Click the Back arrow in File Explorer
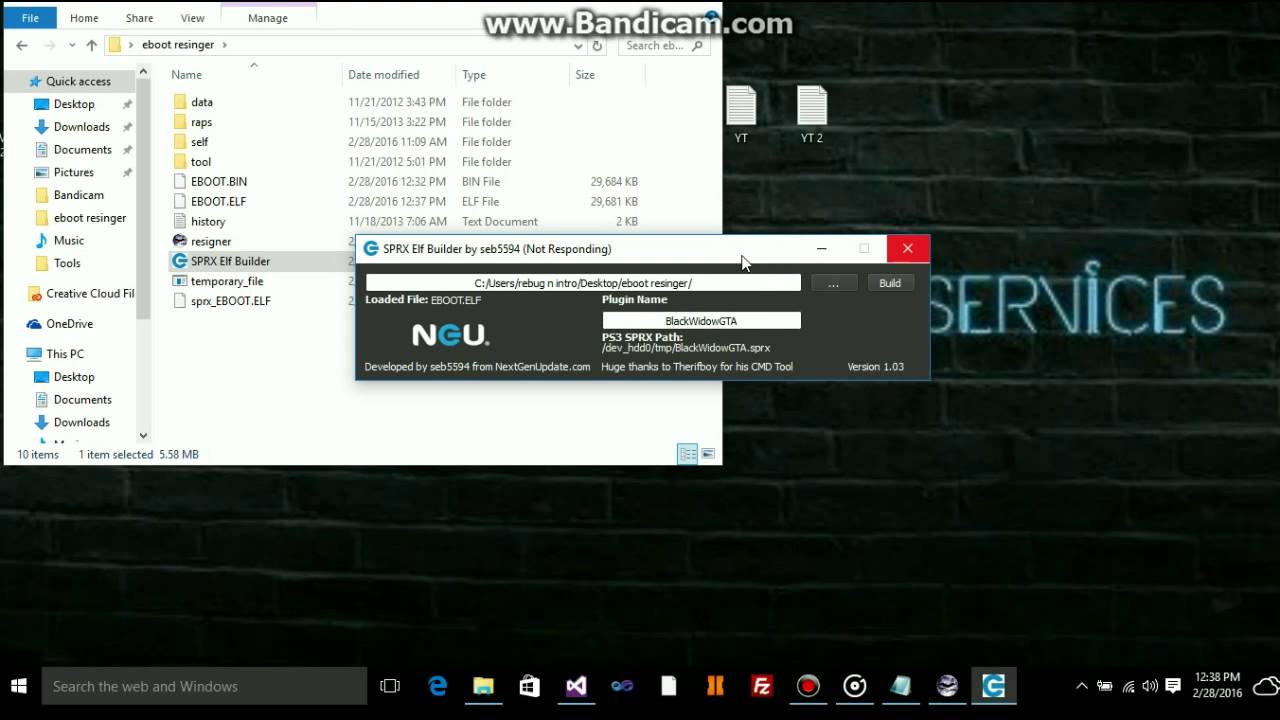Image resolution: width=1280 pixels, height=720 pixels. 22,45
